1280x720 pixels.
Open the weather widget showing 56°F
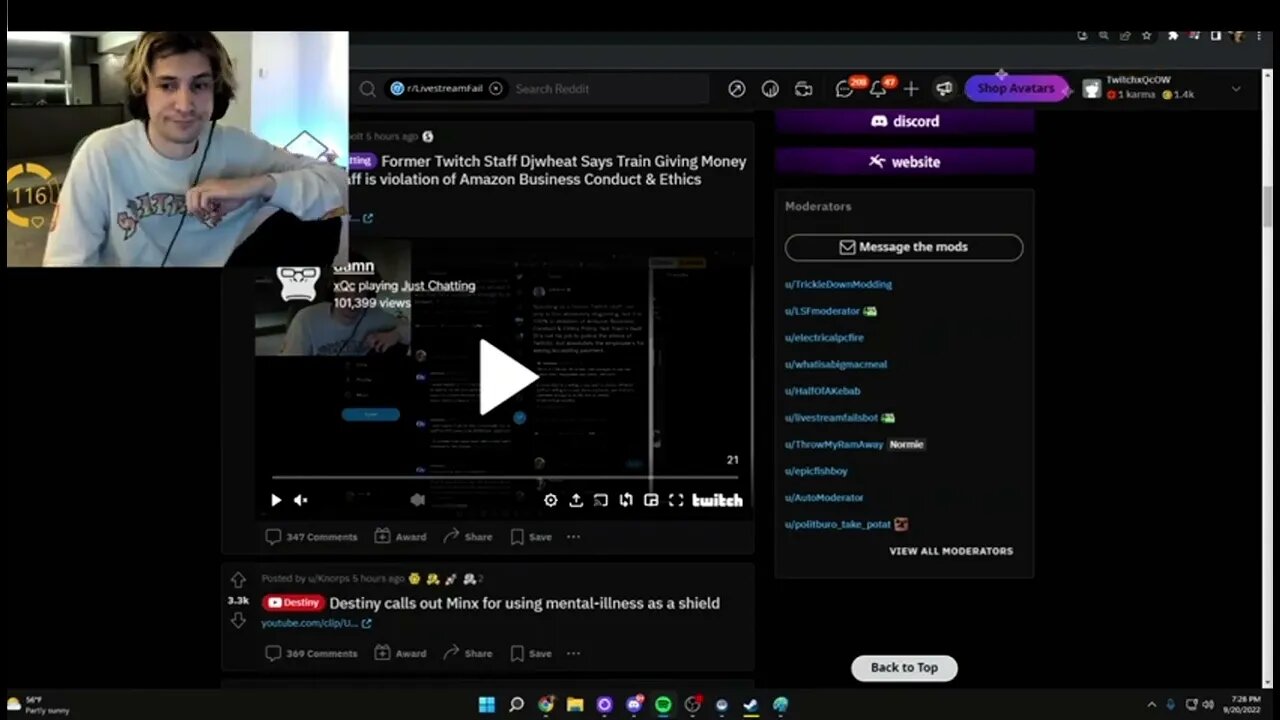coord(38,705)
